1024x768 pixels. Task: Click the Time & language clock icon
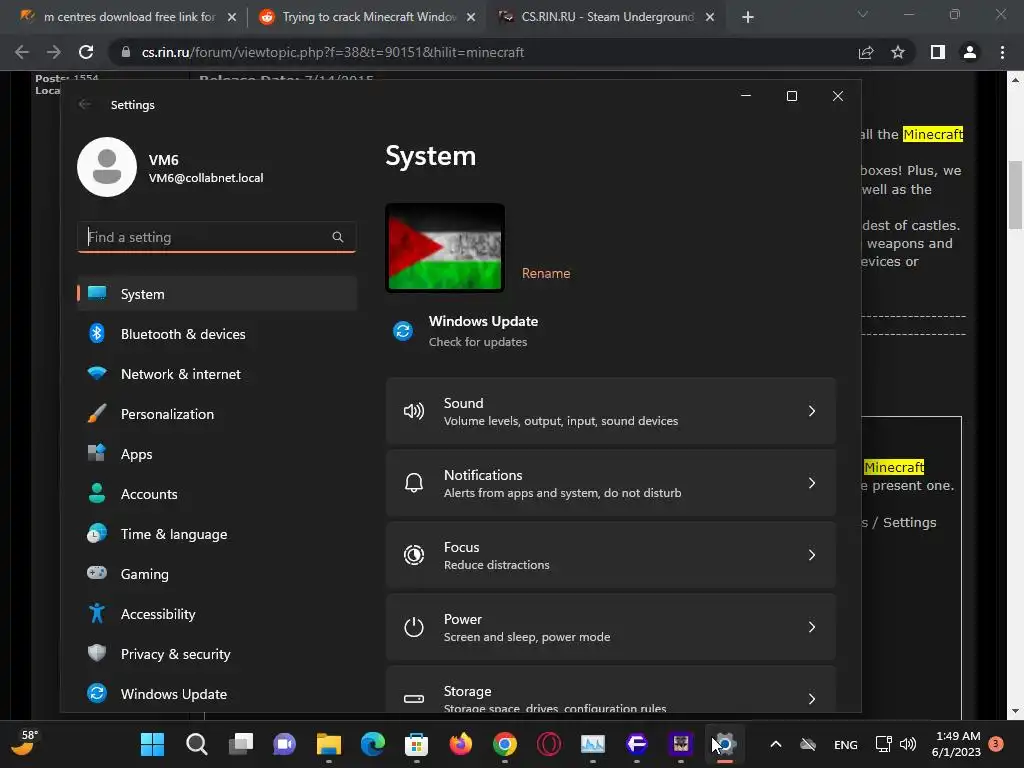click(x=97, y=534)
